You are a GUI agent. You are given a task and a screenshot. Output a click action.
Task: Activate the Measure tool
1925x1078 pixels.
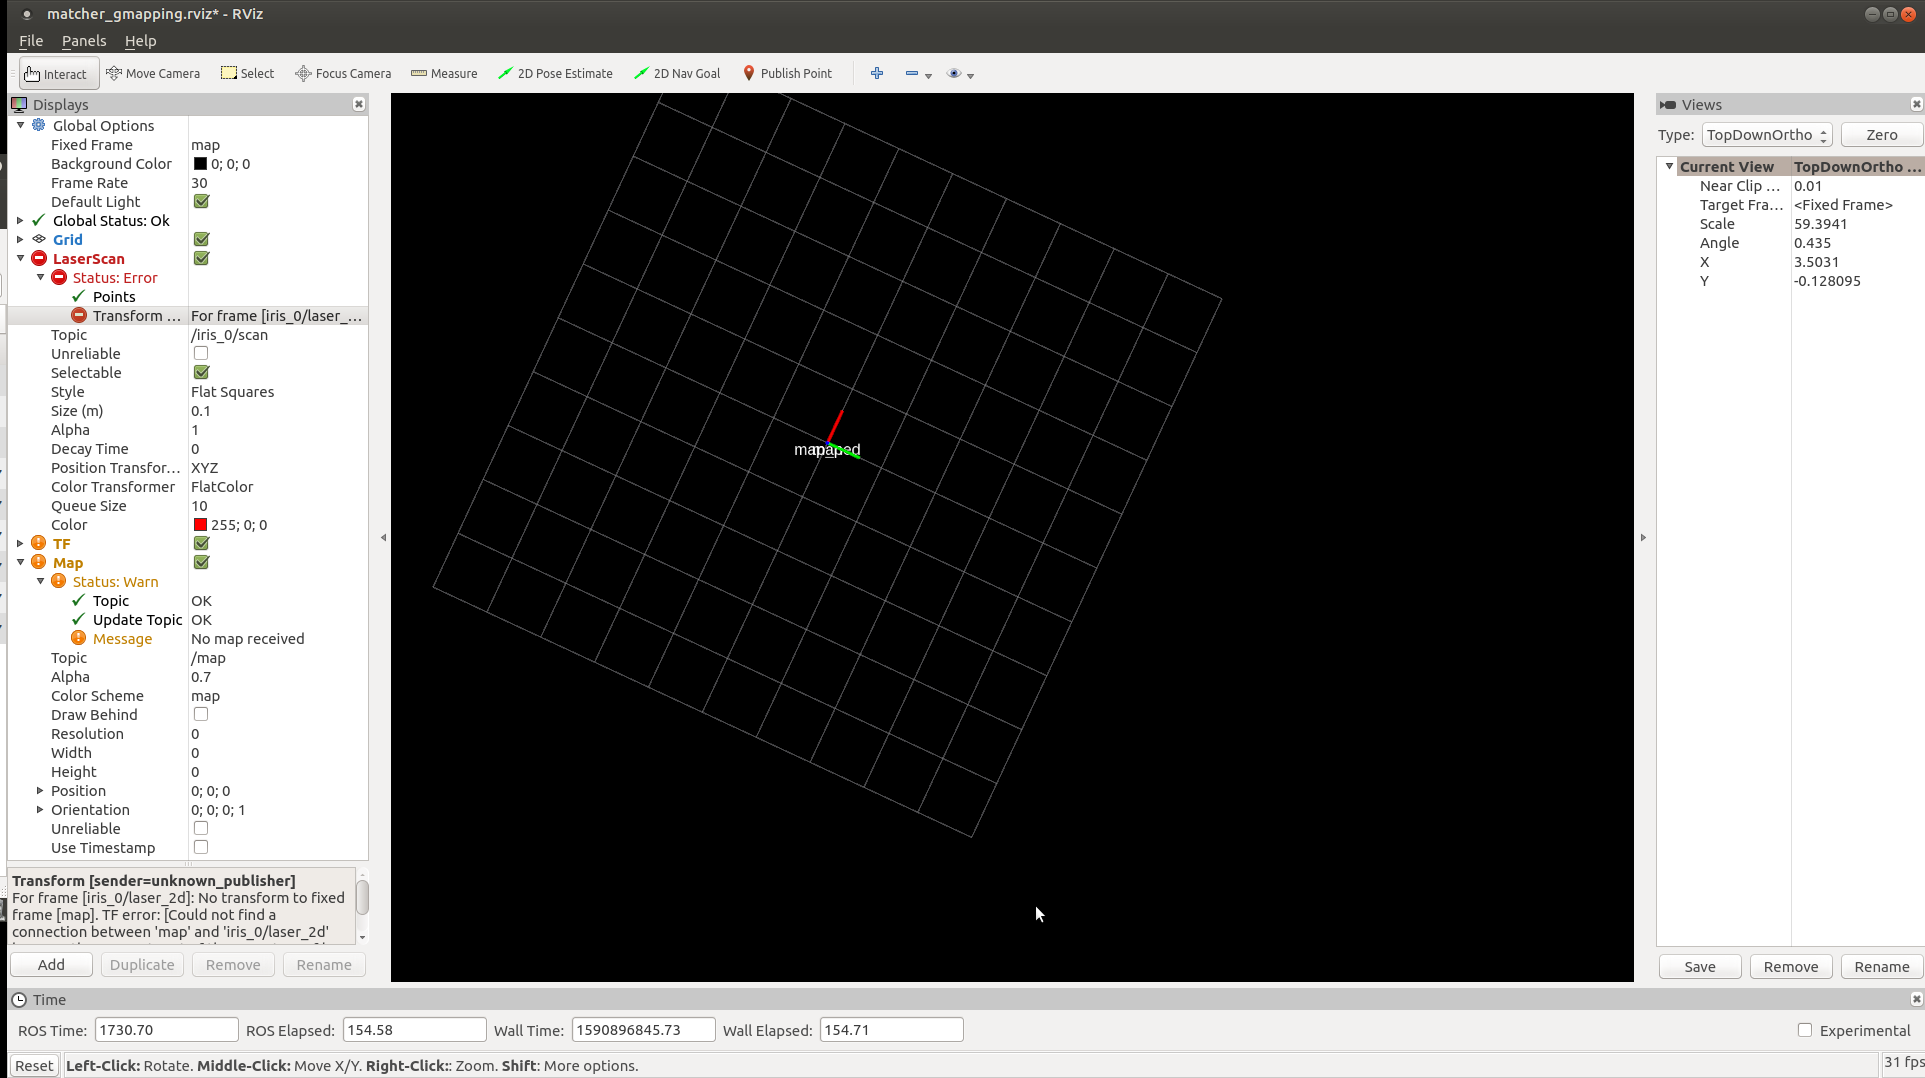click(x=444, y=73)
